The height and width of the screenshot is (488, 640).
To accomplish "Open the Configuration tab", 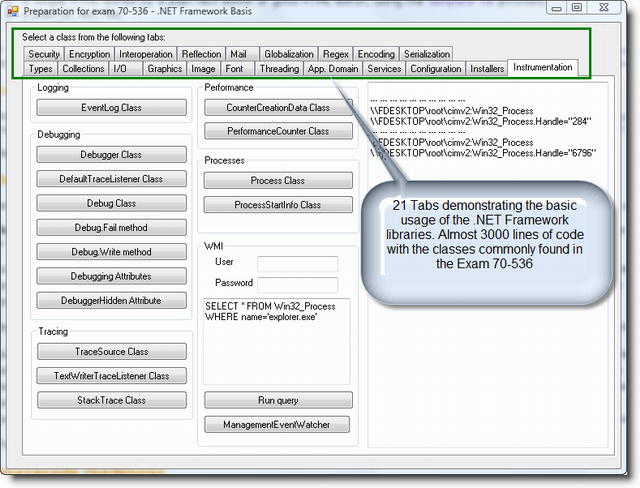I will click(x=436, y=69).
